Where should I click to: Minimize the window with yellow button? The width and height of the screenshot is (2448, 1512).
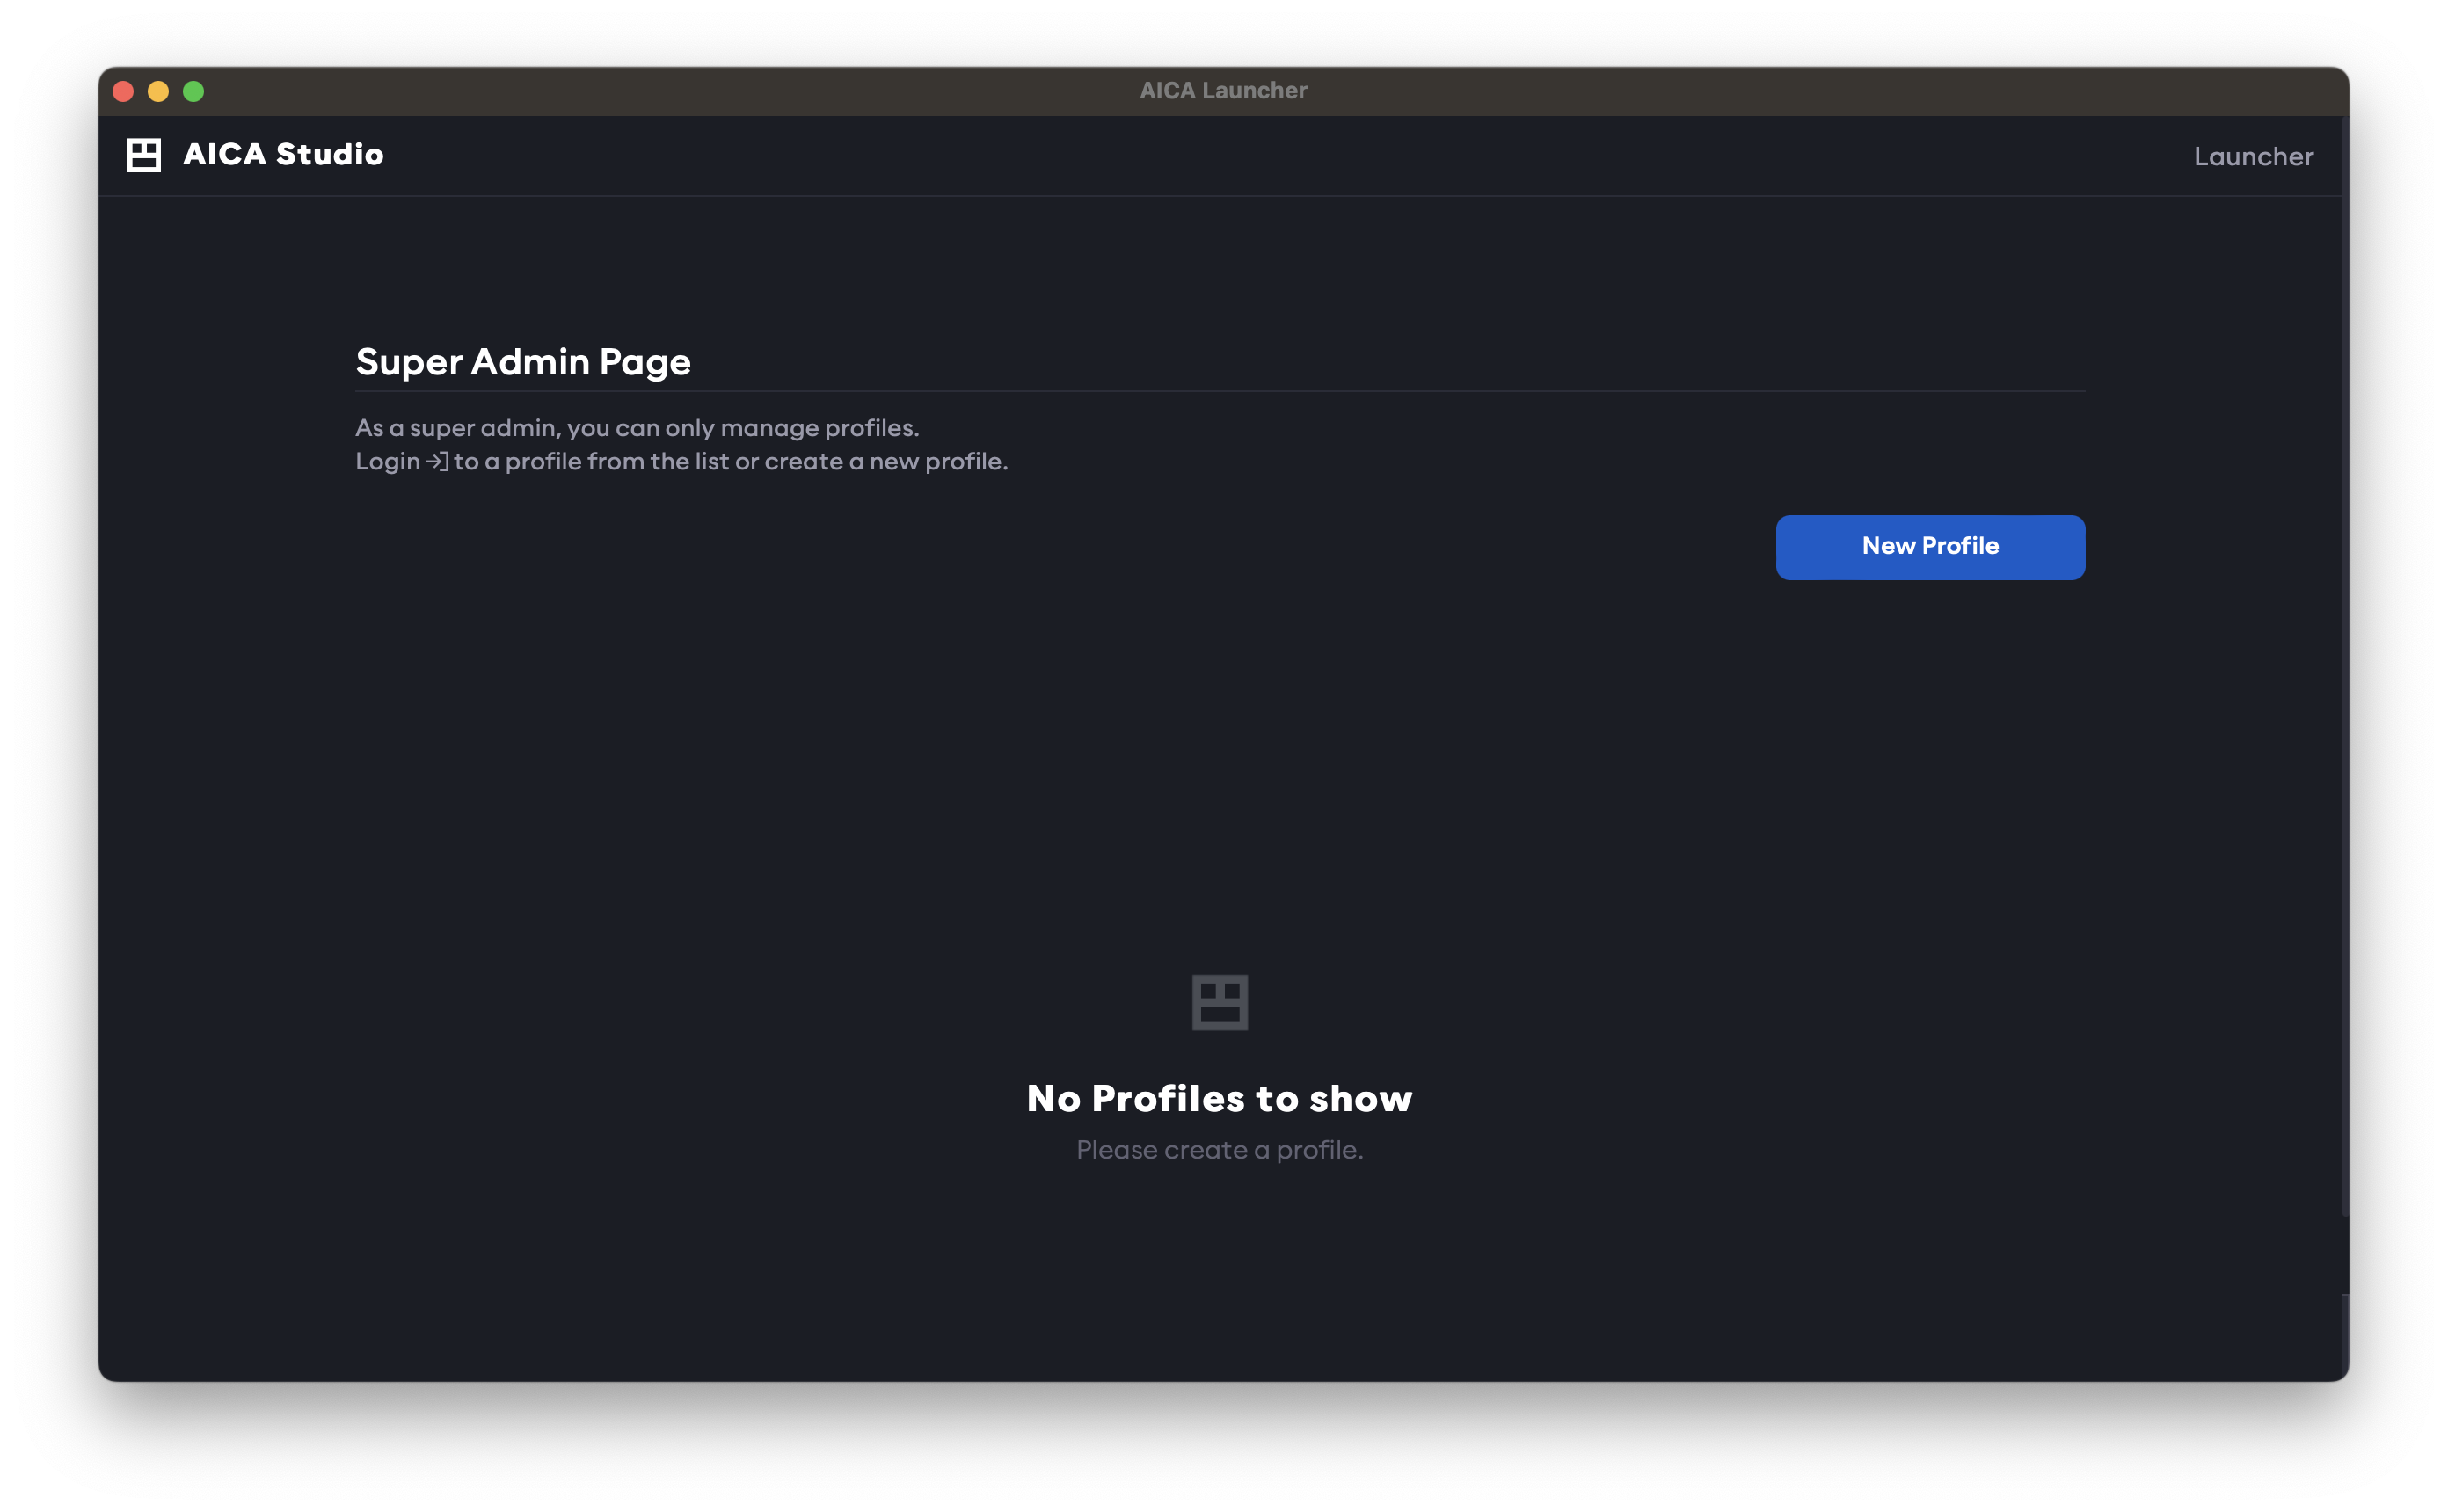point(158,92)
